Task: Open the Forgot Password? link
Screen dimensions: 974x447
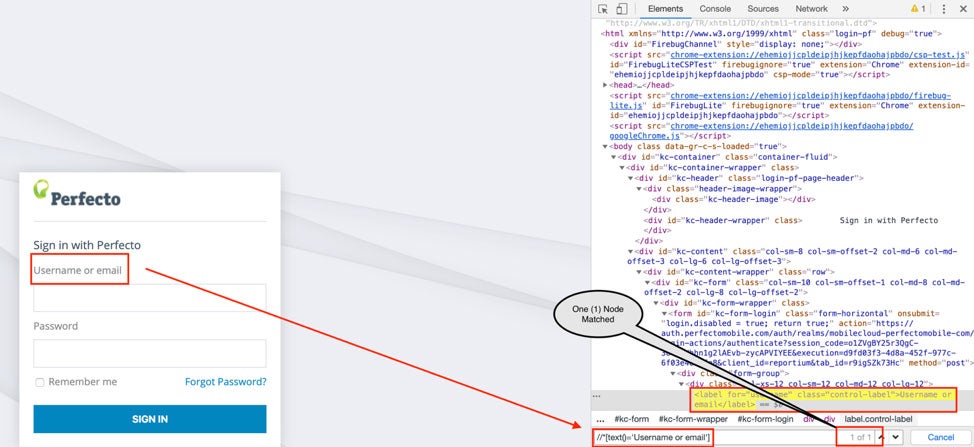Action: pos(225,382)
